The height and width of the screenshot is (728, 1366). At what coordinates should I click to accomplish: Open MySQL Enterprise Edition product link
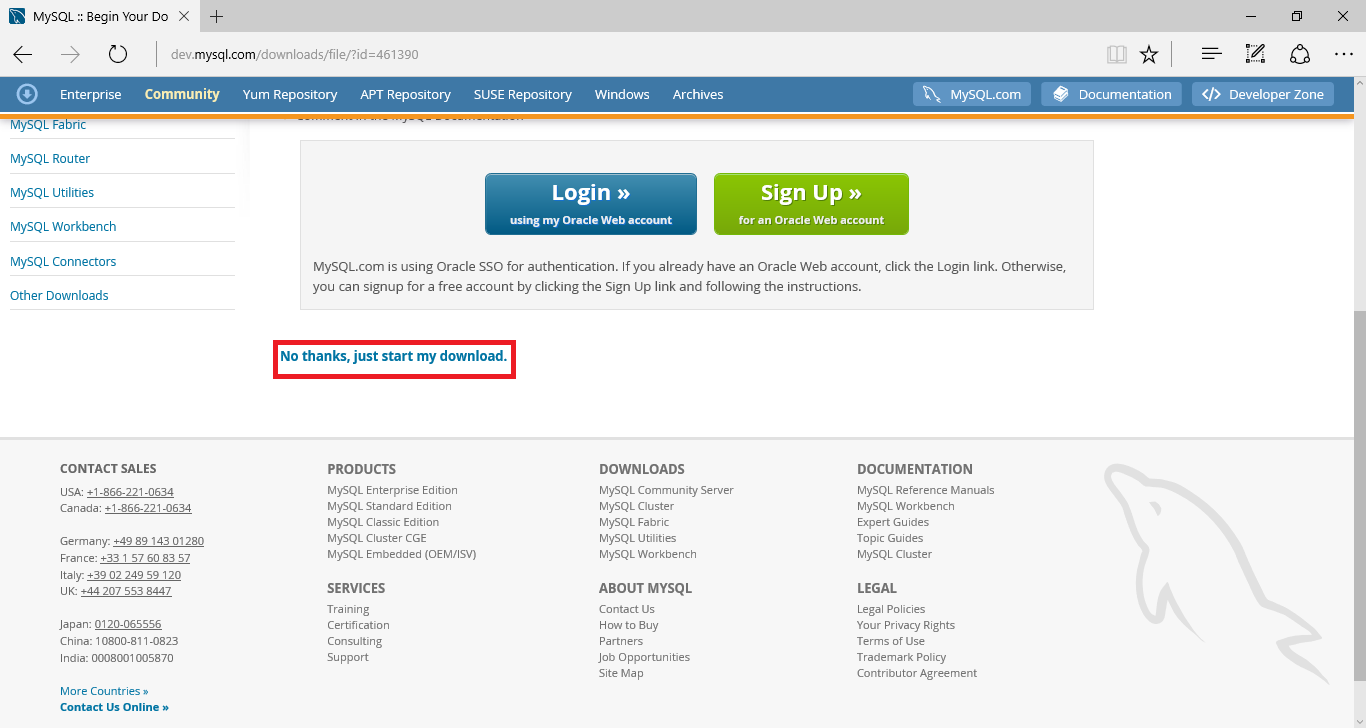tap(392, 490)
